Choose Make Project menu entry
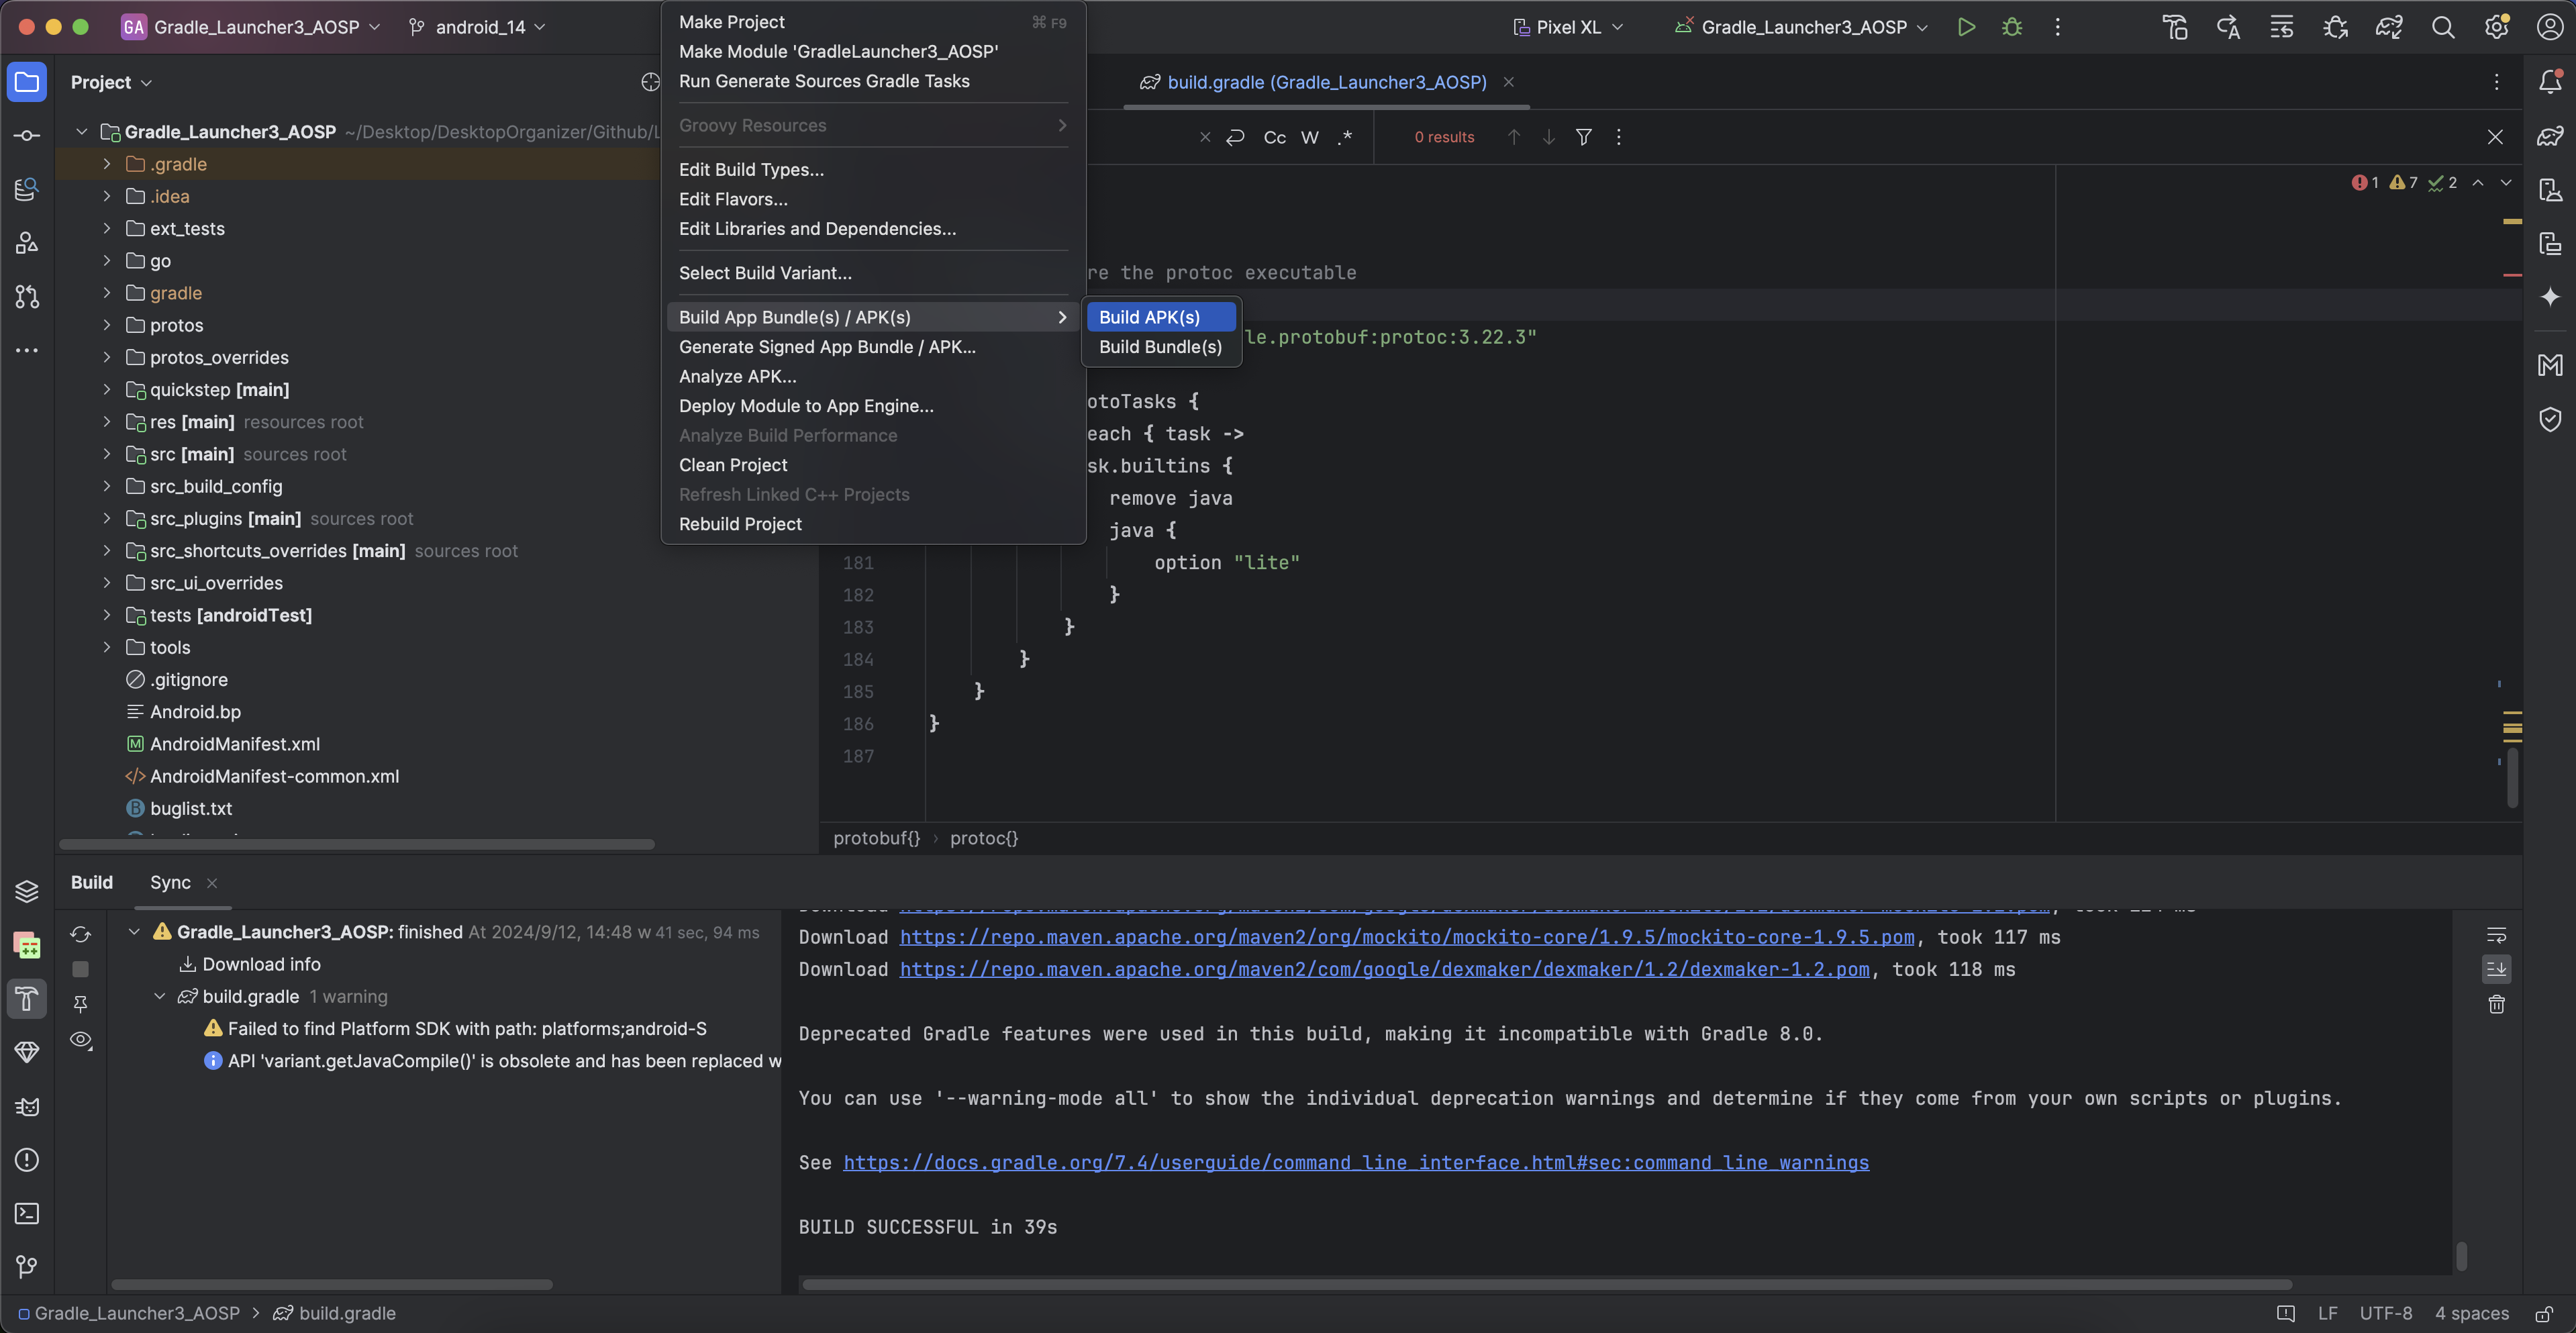 (873, 22)
